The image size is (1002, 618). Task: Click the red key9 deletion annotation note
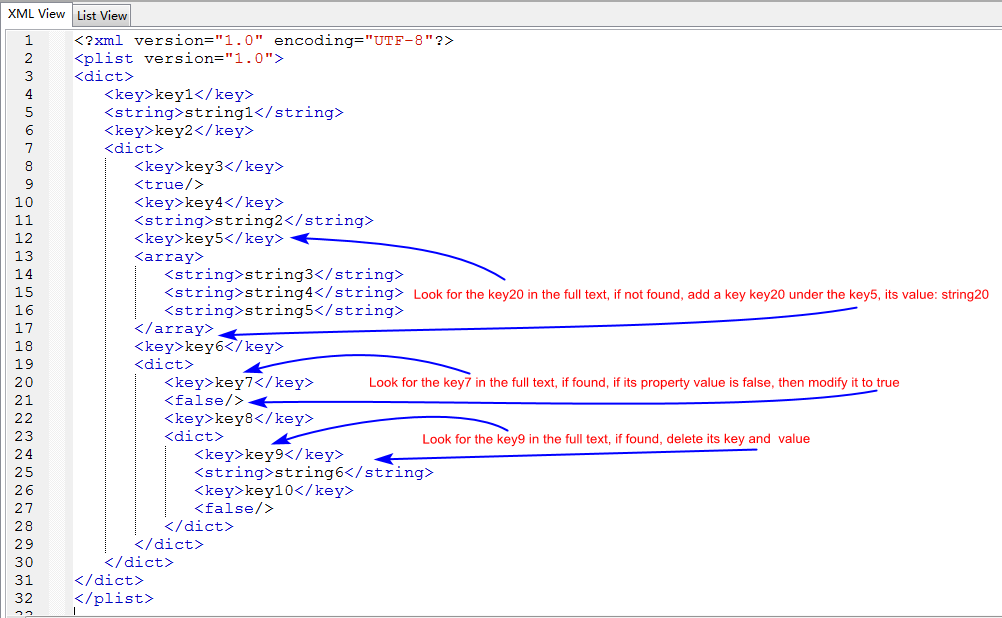click(x=615, y=439)
